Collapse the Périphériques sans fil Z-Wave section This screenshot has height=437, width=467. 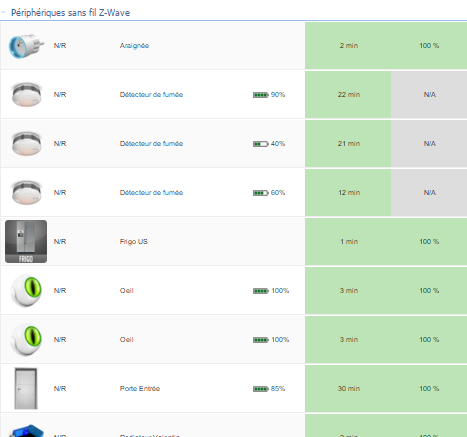point(3,12)
